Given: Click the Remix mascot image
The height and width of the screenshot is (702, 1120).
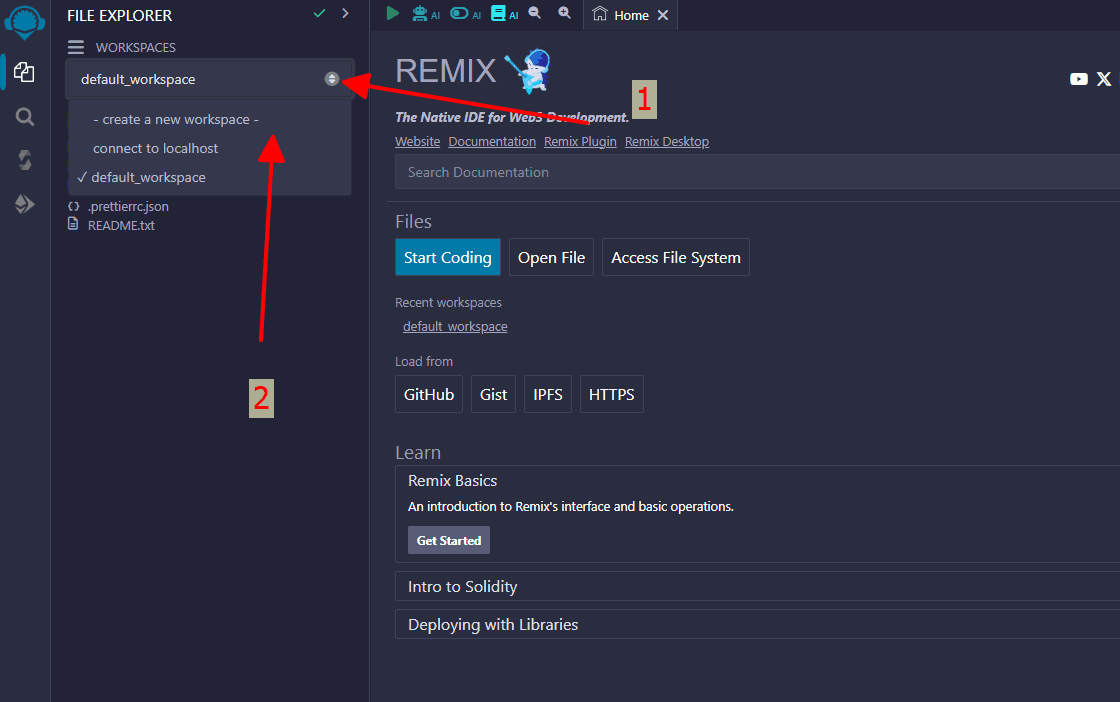Looking at the screenshot, I should (529, 71).
